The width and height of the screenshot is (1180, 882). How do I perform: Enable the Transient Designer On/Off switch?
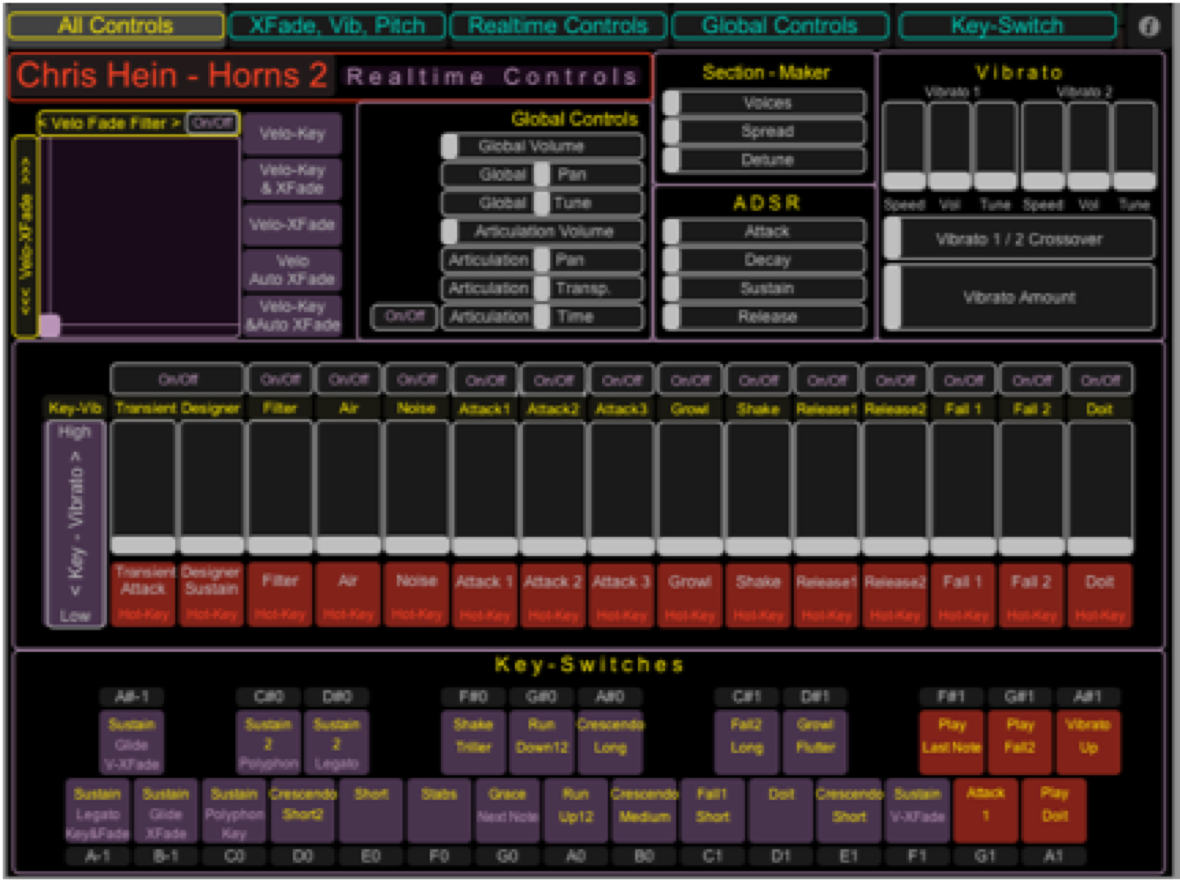177,380
